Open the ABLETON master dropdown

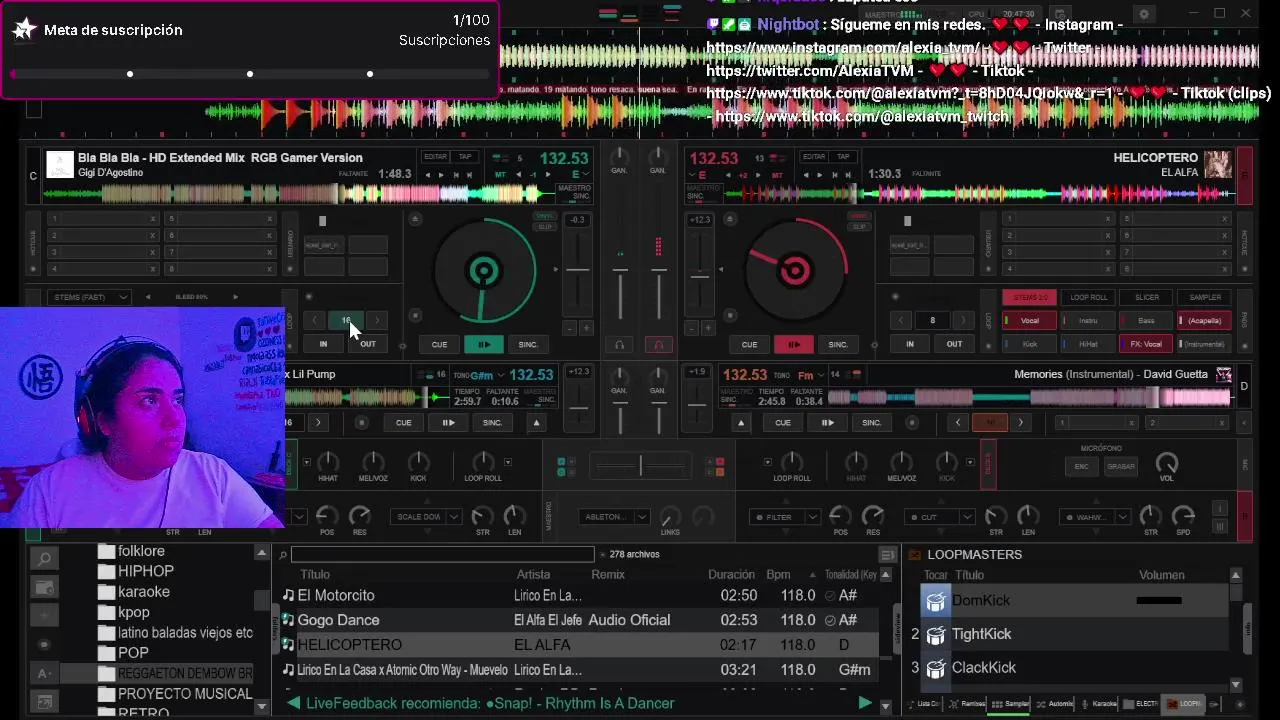(612, 517)
